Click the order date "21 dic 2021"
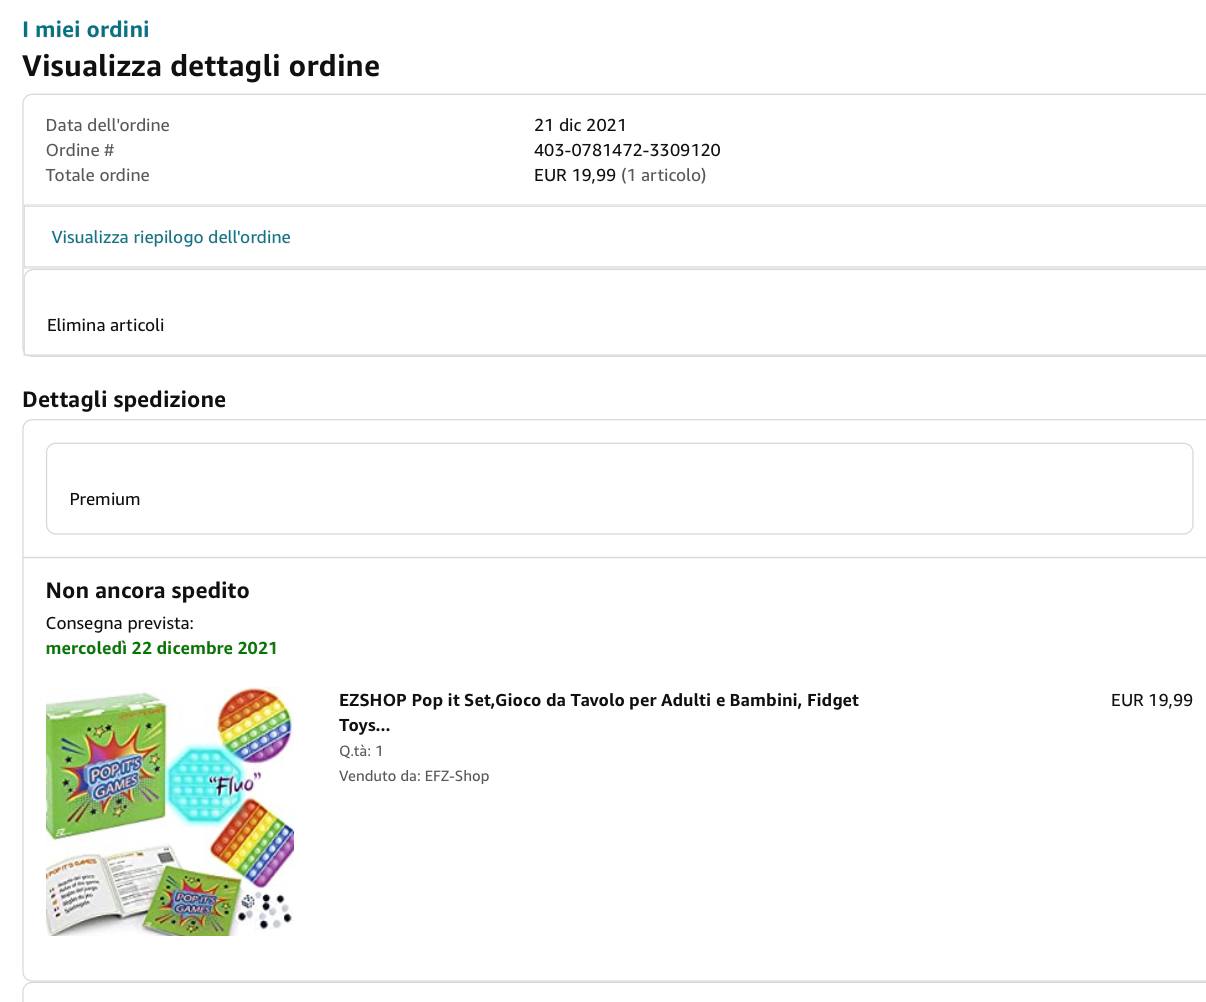 [580, 125]
